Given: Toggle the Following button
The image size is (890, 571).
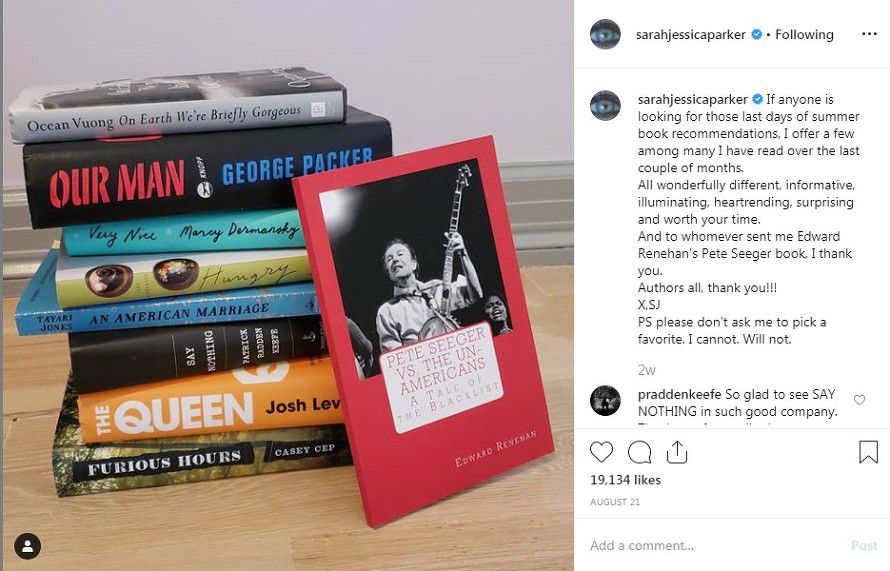Looking at the screenshot, I should click(x=804, y=35).
